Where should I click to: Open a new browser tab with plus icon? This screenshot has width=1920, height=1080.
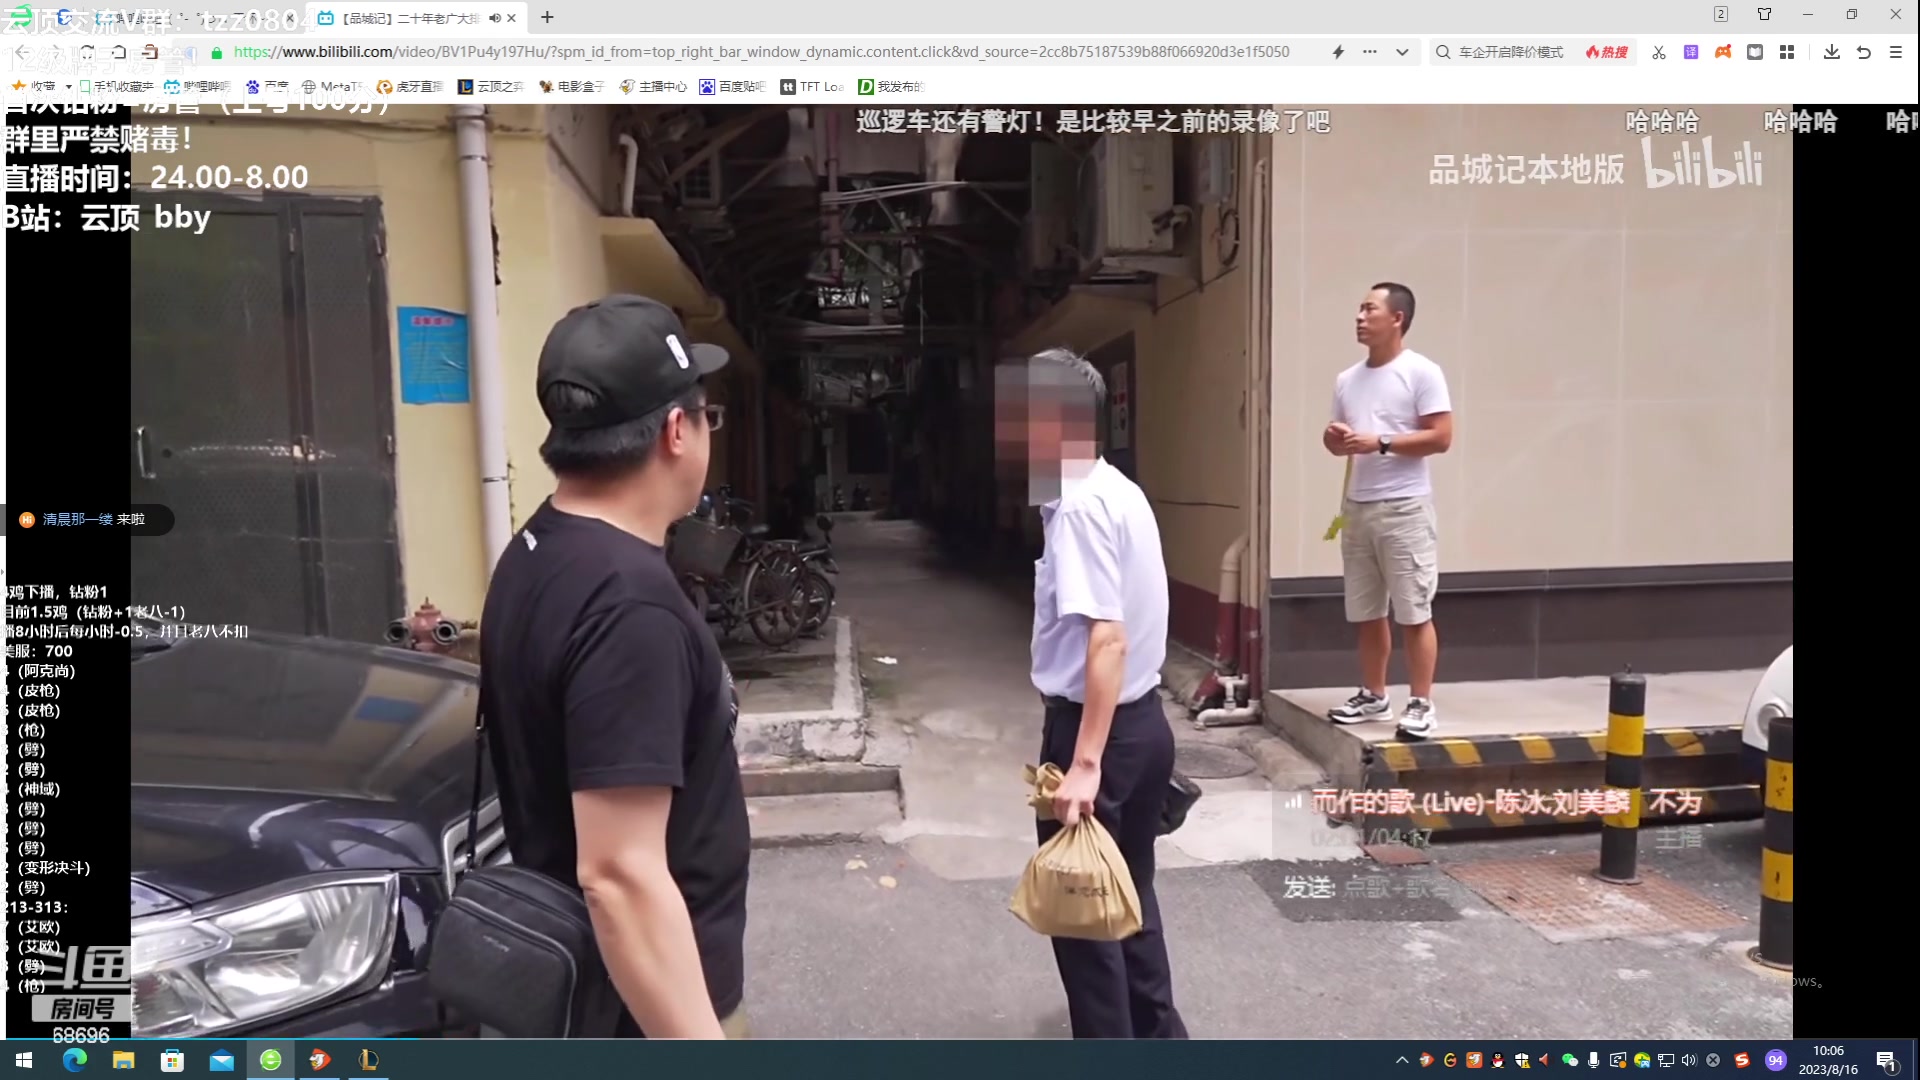[x=547, y=17]
